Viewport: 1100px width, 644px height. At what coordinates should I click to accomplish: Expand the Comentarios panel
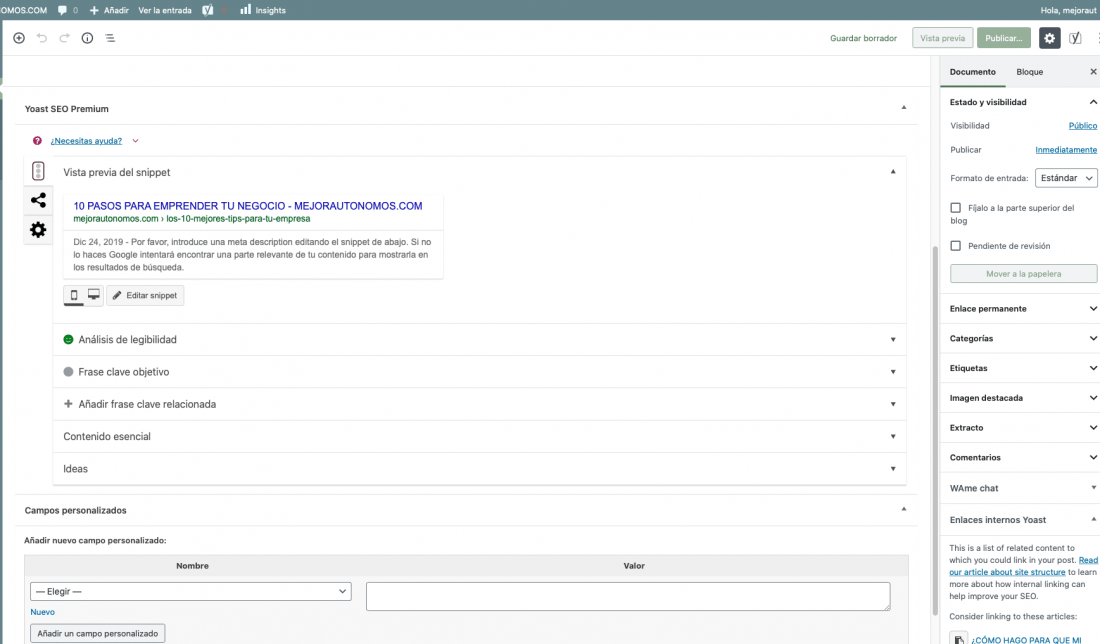tap(1020, 457)
